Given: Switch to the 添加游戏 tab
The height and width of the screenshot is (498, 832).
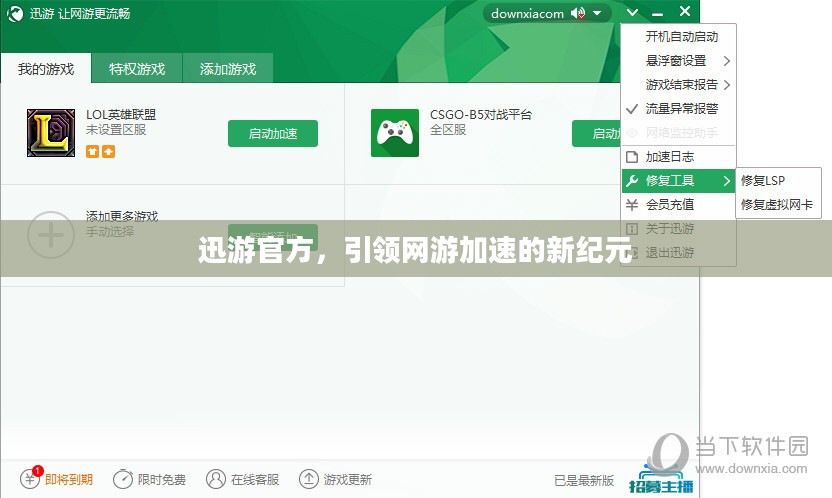Looking at the screenshot, I should (x=228, y=68).
